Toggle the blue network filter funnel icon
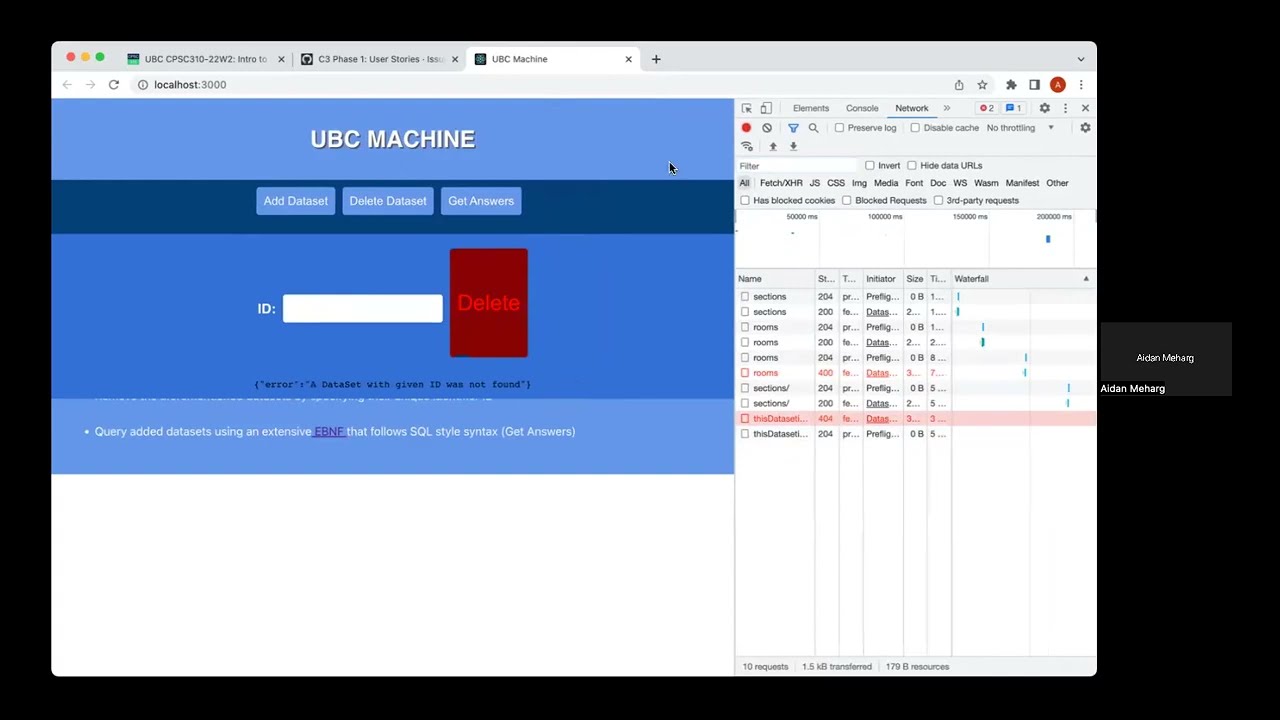The width and height of the screenshot is (1280, 720). pos(793,128)
